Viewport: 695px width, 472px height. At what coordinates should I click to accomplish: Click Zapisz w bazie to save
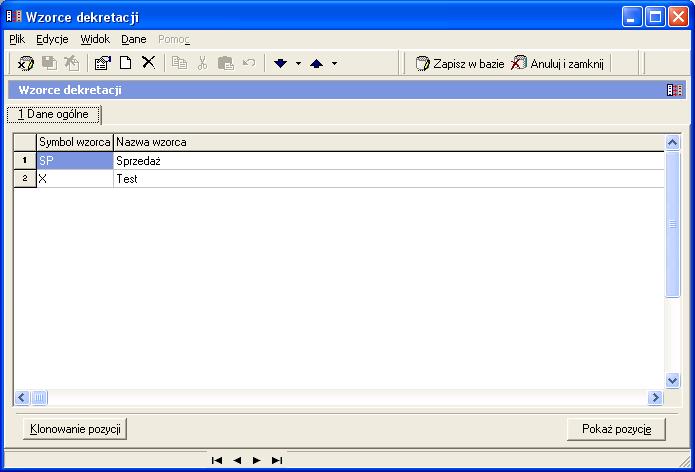[460, 64]
